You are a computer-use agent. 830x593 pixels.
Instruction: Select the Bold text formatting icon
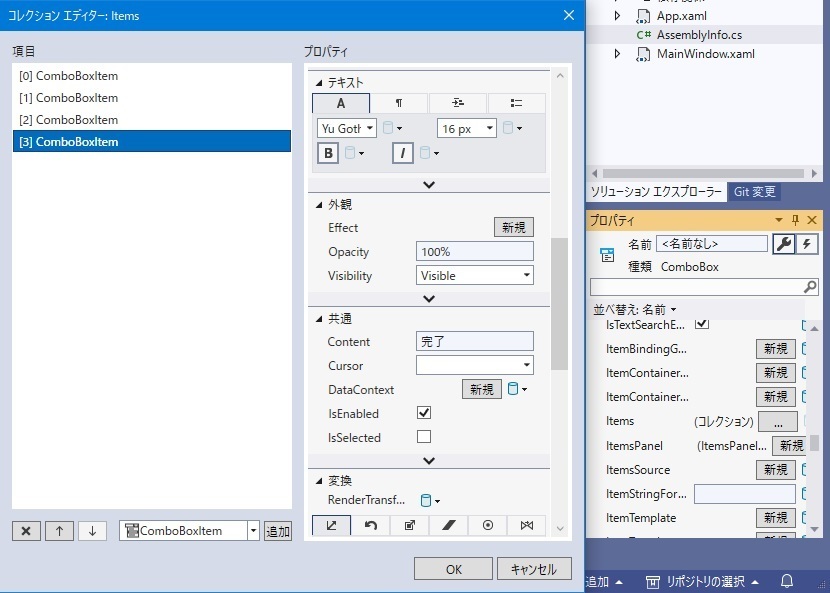[328, 152]
